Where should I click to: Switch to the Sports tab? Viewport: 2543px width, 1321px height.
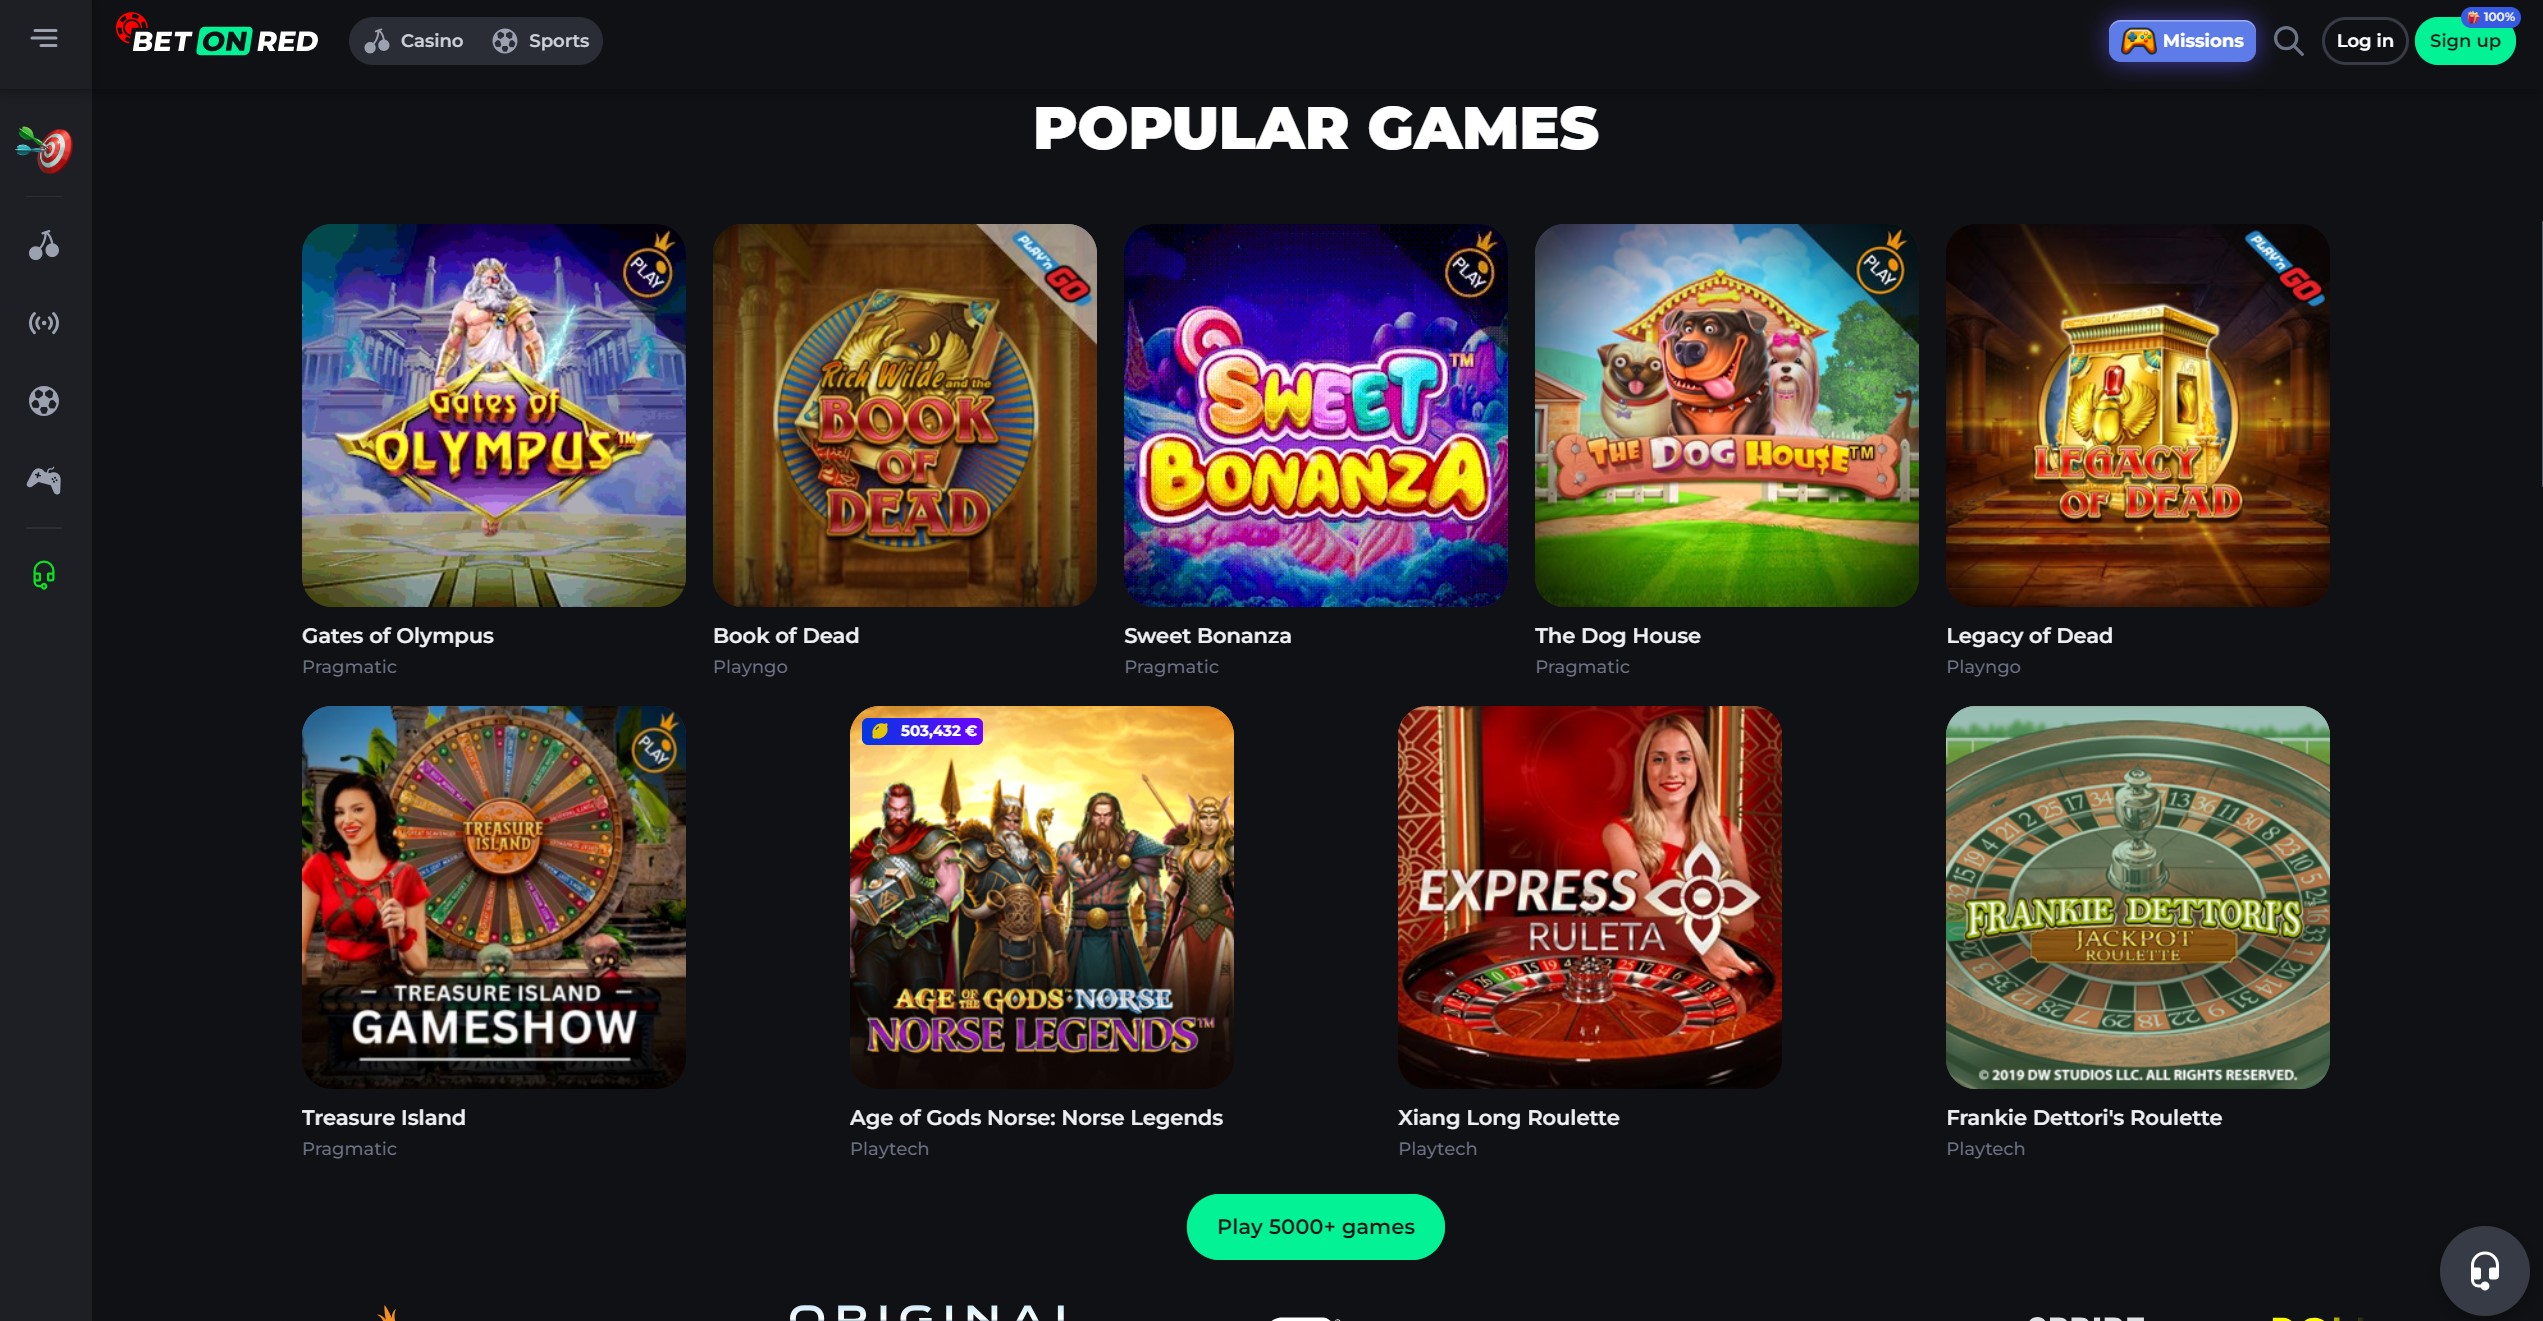pyautogui.click(x=541, y=41)
